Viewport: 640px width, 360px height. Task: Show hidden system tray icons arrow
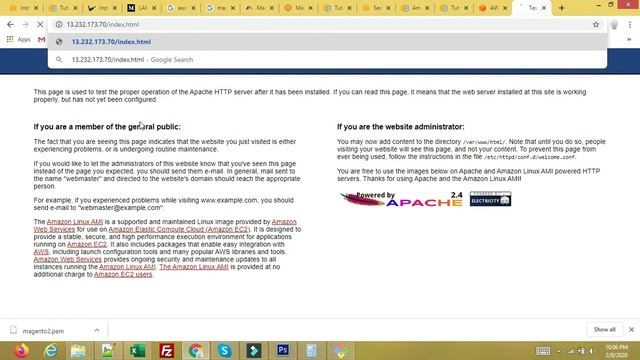coord(559,351)
